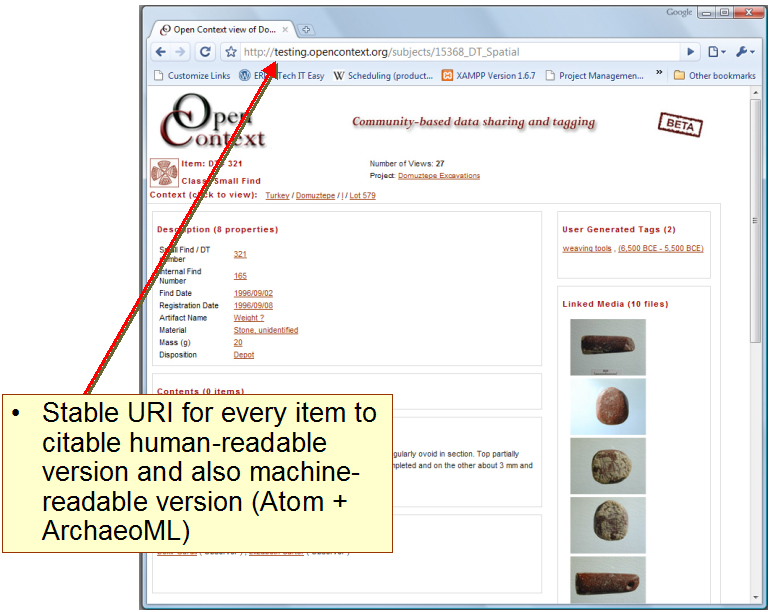Go forward with the browser forward arrow
772x612 pixels.
point(180,52)
